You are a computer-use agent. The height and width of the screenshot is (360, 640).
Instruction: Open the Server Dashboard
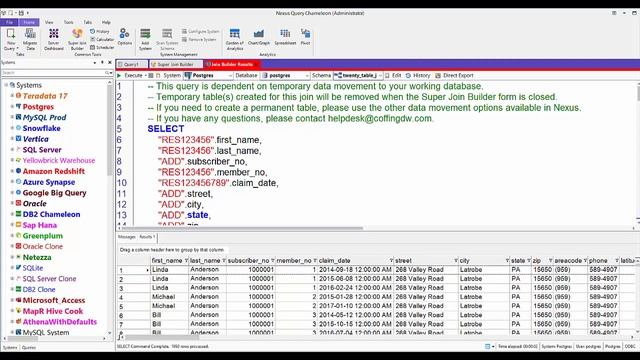[53, 39]
